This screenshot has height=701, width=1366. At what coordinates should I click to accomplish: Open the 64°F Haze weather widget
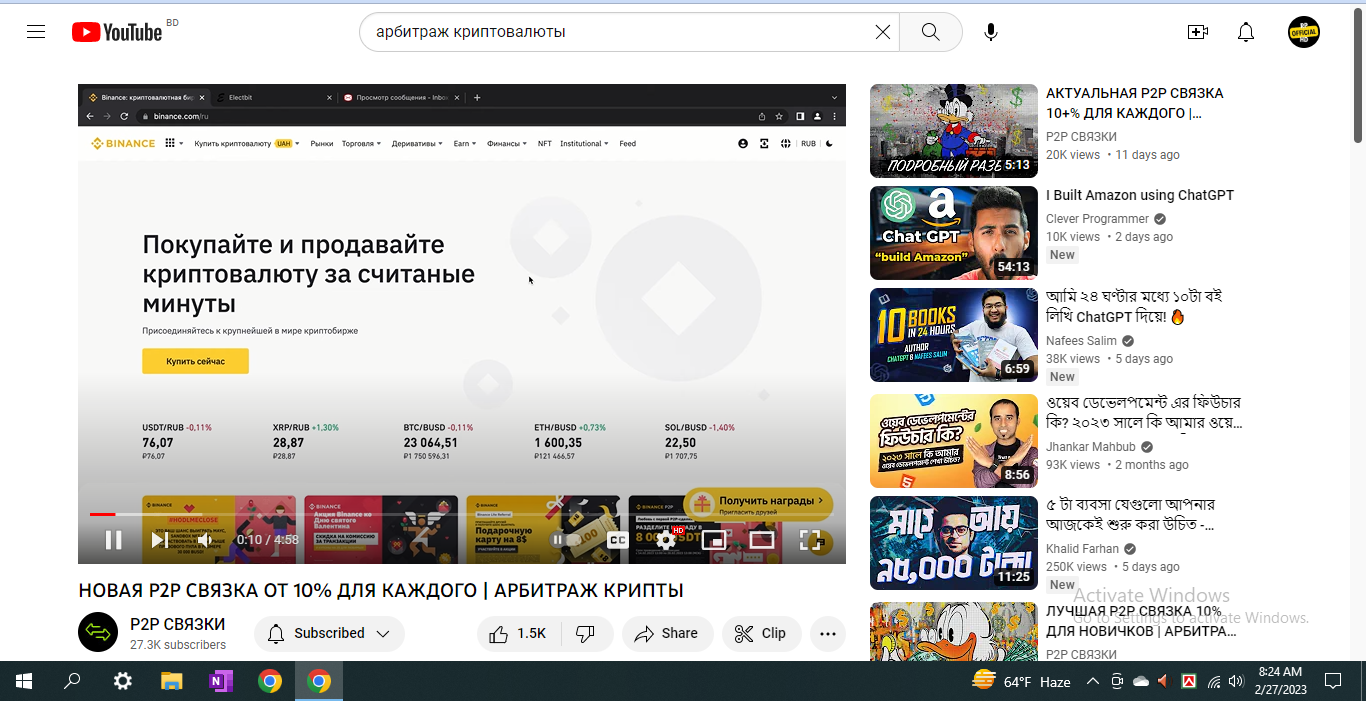pyautogui.click(x=1022, y=681)
